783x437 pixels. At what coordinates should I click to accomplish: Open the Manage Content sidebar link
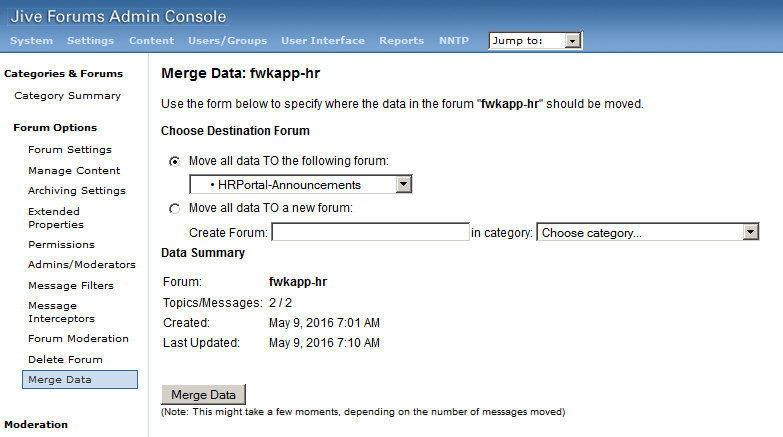[74, 170]
